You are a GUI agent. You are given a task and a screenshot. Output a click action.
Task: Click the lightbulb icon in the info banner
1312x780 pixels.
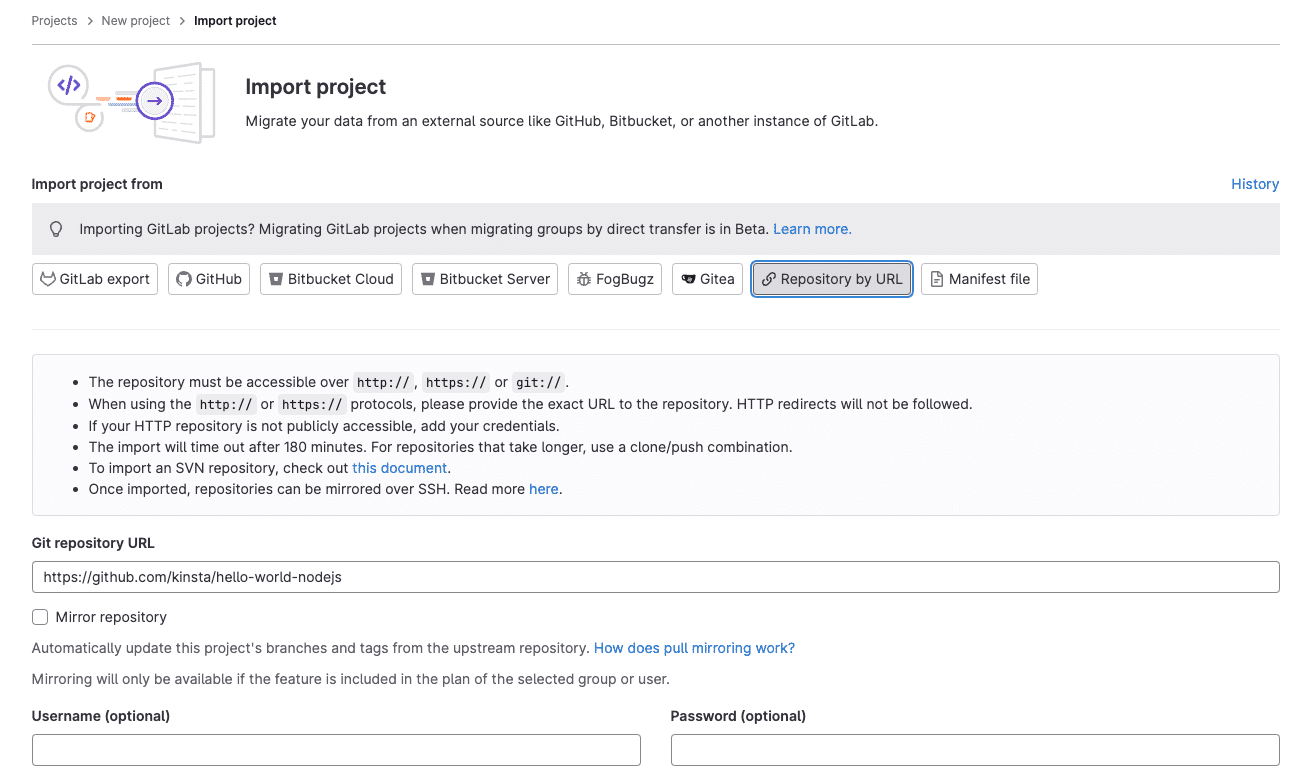coord(56,229)
